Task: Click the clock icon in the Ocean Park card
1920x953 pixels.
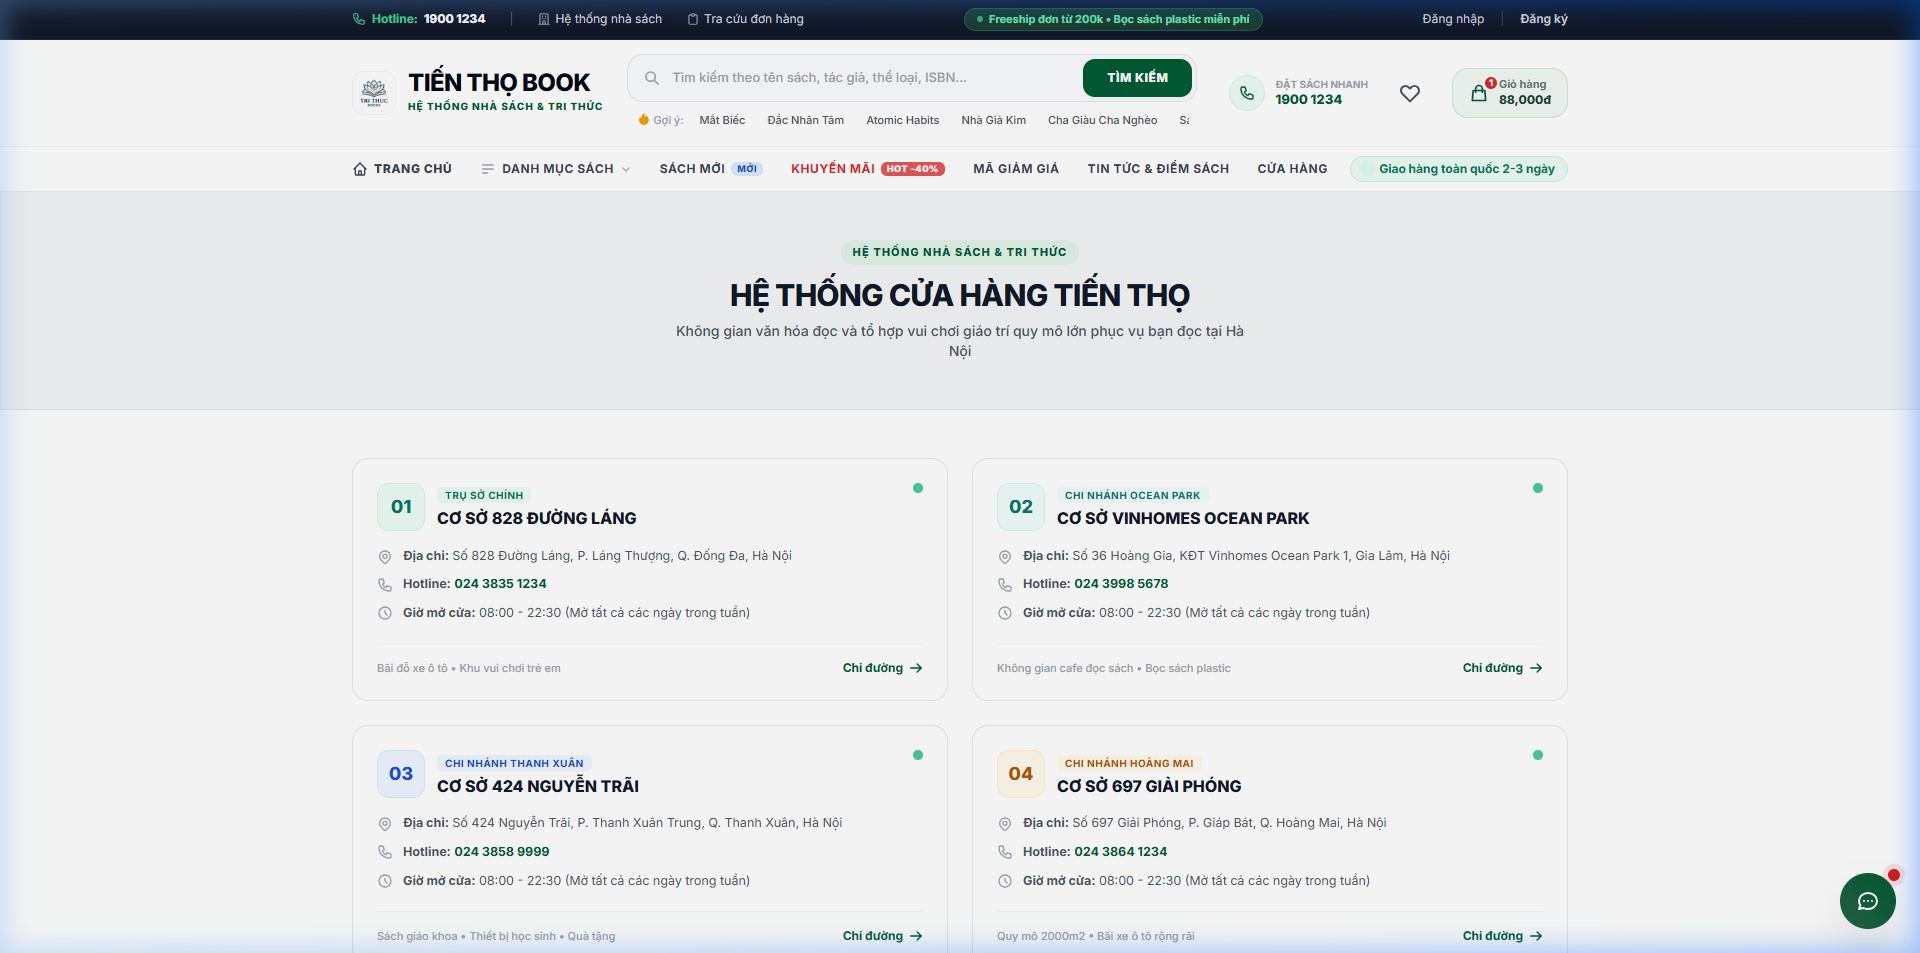Action: (x=1005, y=613)
